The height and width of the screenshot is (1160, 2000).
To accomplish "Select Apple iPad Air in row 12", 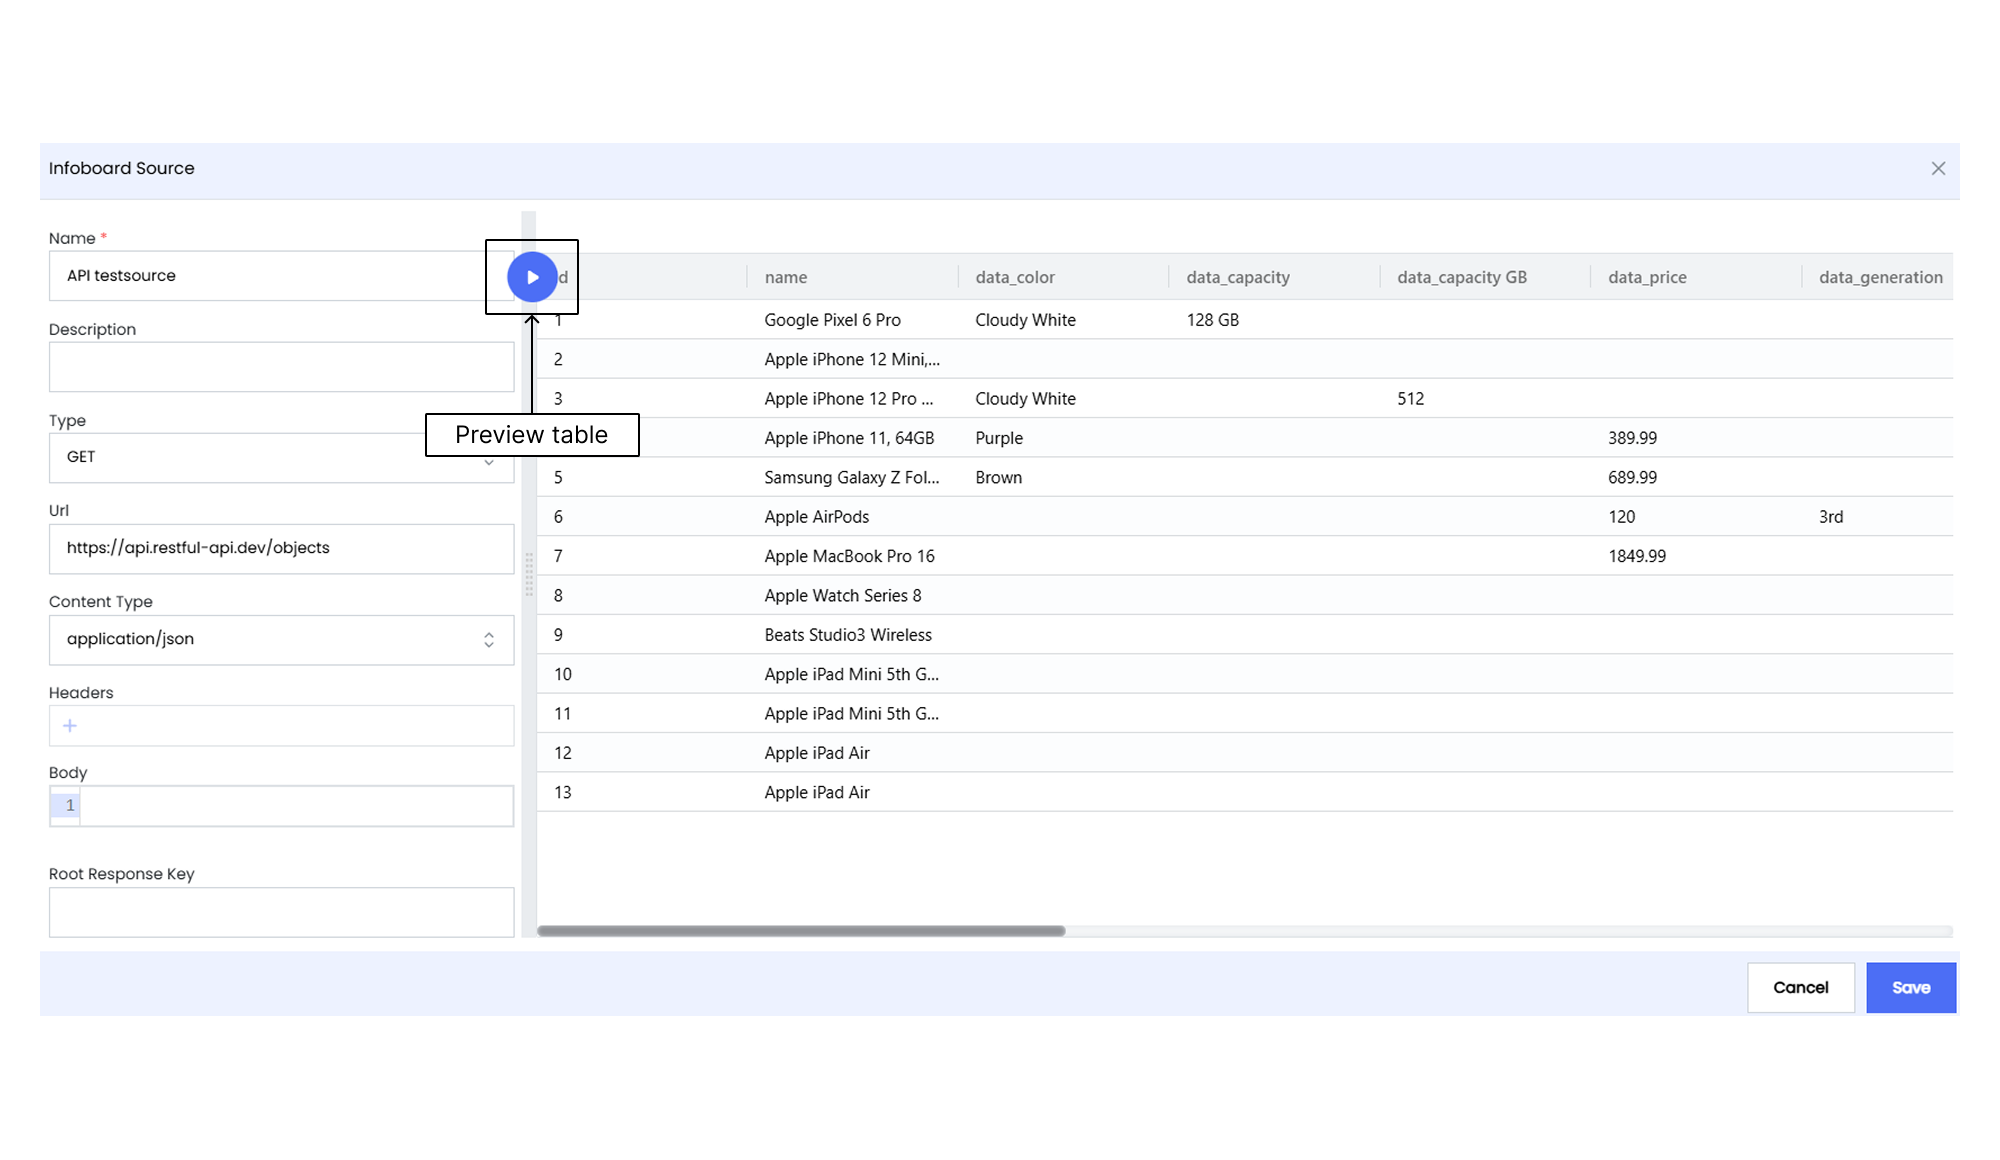I will point(852,753).
